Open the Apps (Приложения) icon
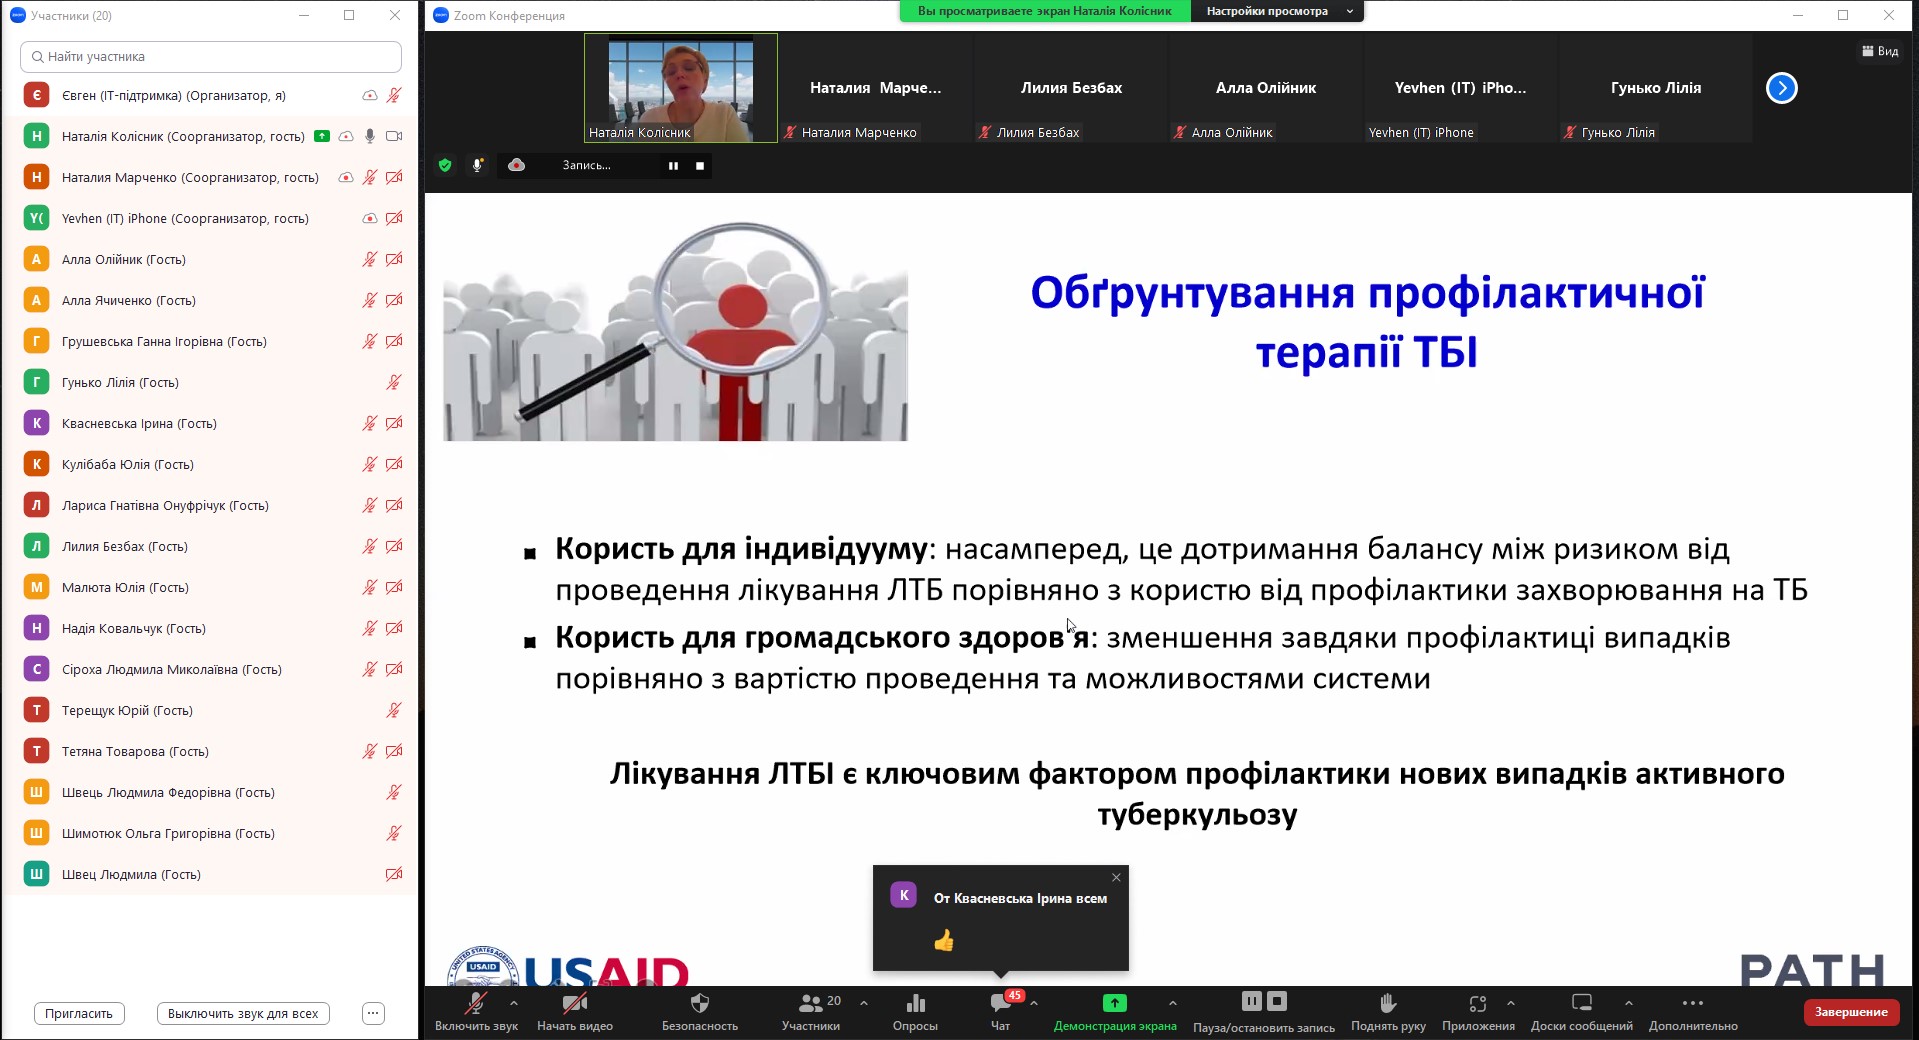 tap(1477, 1003)
